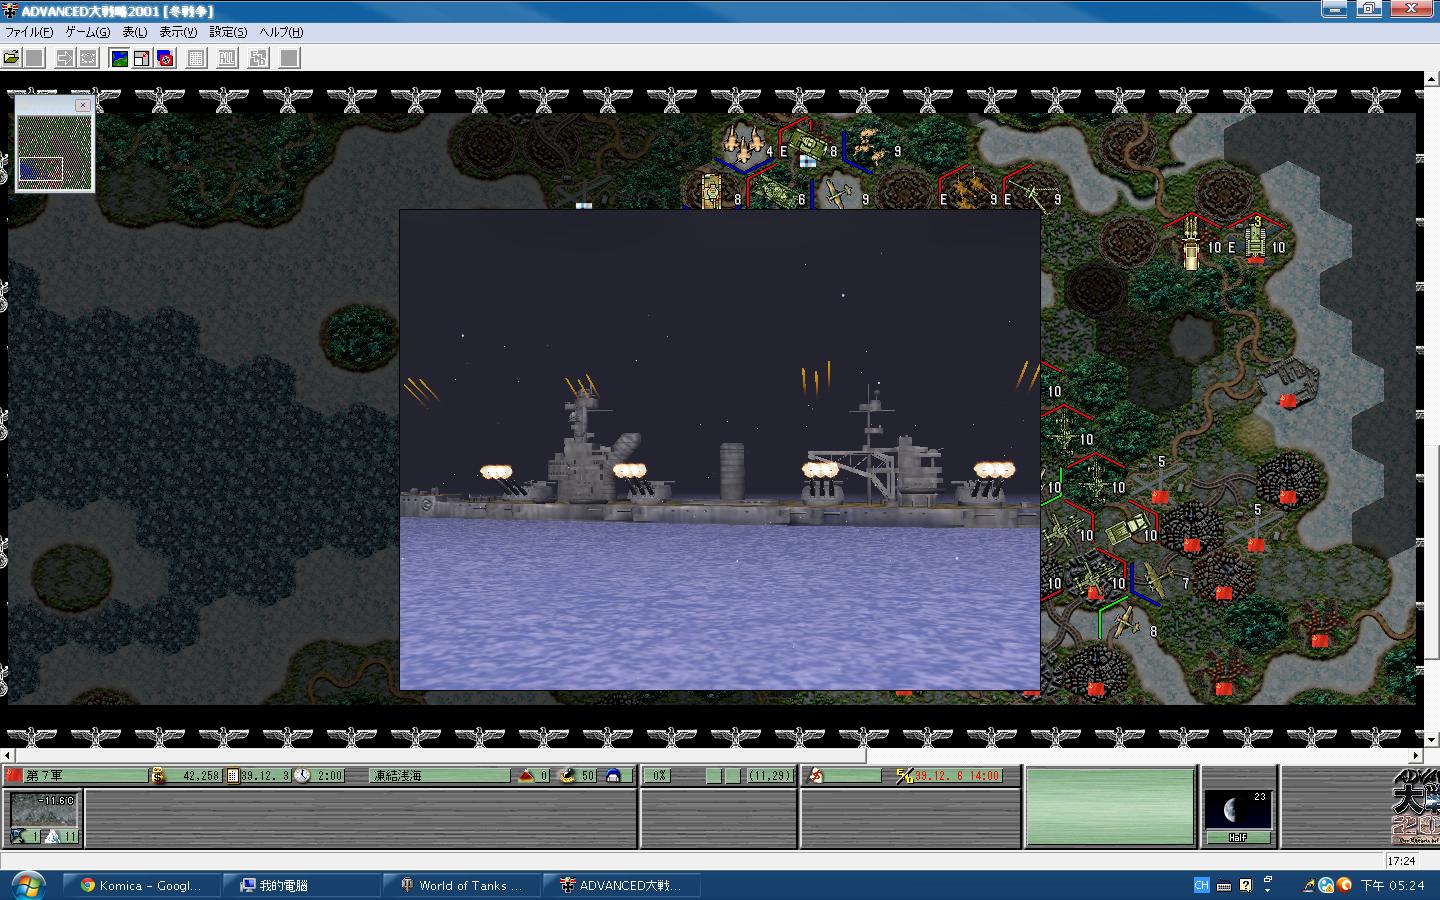Expand the ヘルプ(H) menu
Viewport: 1440px width, 900px height.
[x=281, y=32]
